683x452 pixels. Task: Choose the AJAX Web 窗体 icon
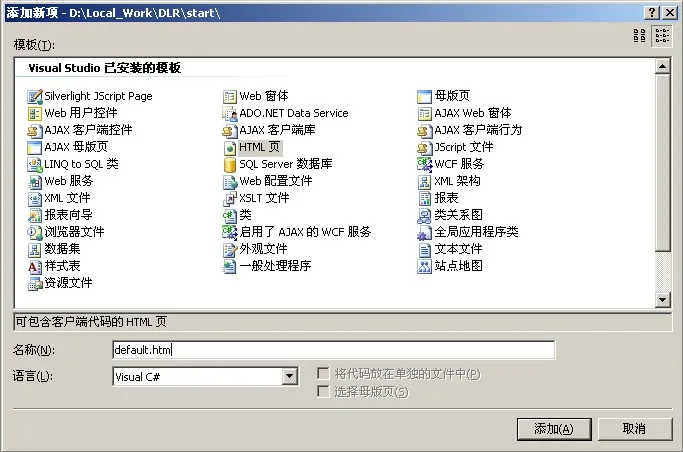pos(424,113)
